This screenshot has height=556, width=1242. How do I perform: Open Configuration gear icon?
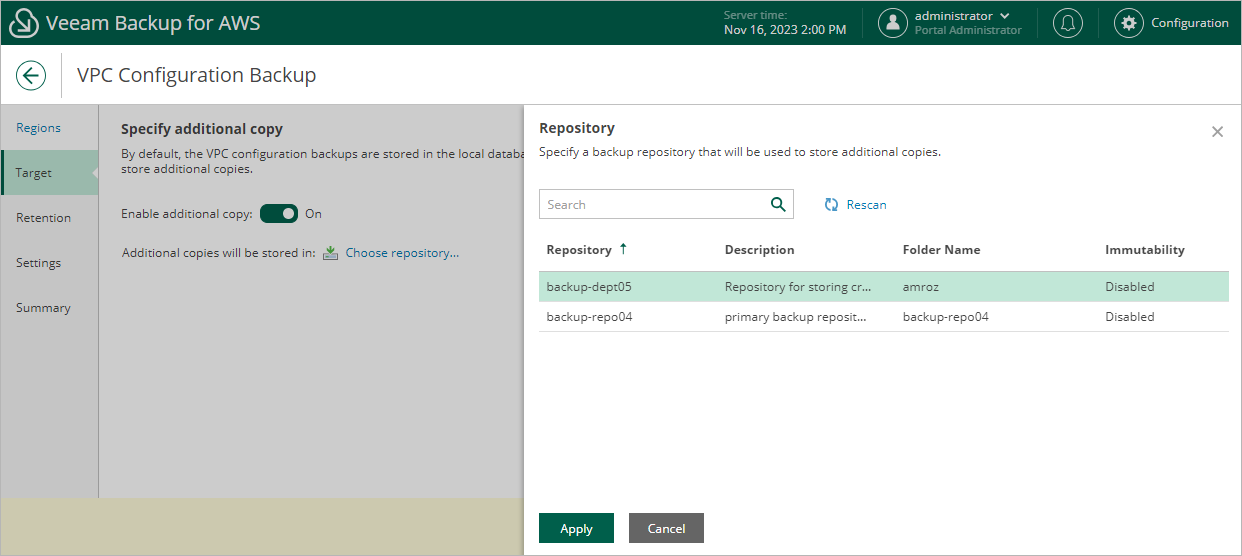pos(1129,23)
